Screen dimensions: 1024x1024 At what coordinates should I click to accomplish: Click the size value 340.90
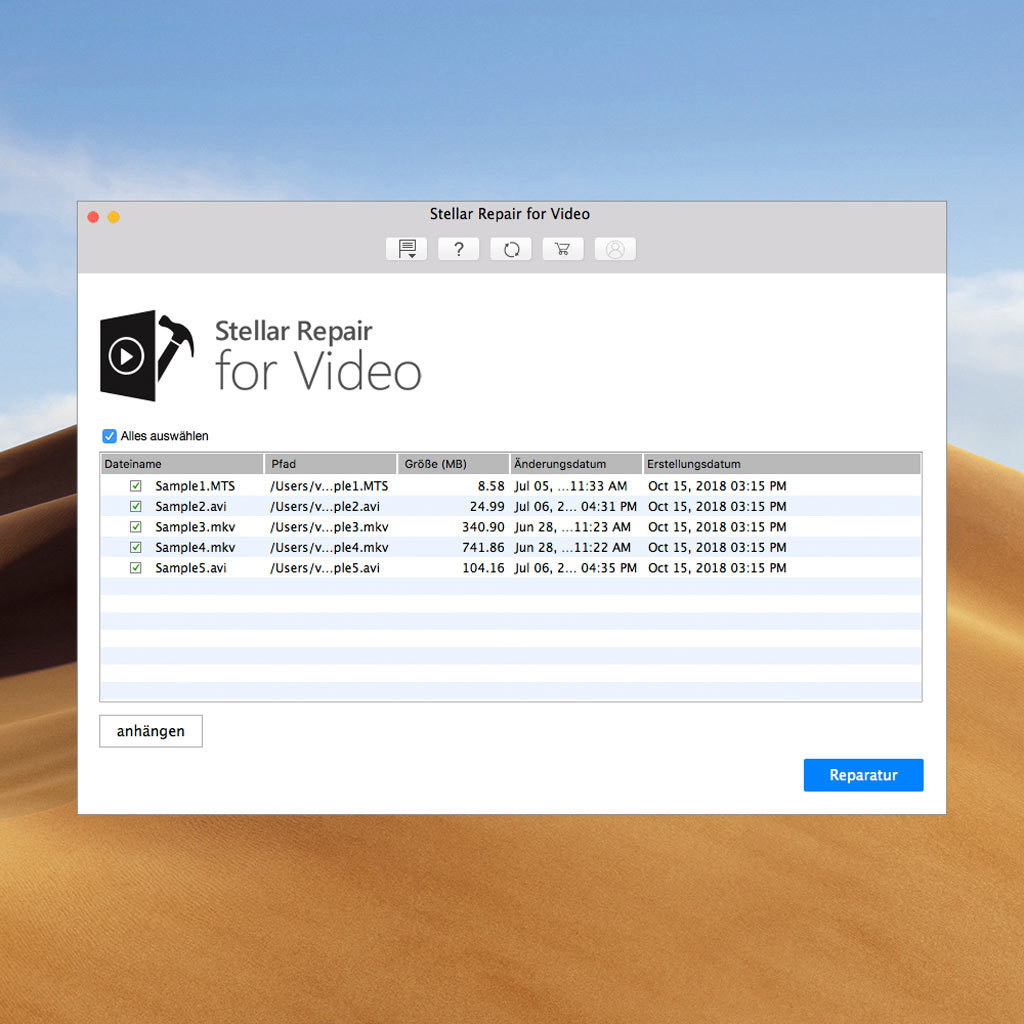click(x=483, y=526)
